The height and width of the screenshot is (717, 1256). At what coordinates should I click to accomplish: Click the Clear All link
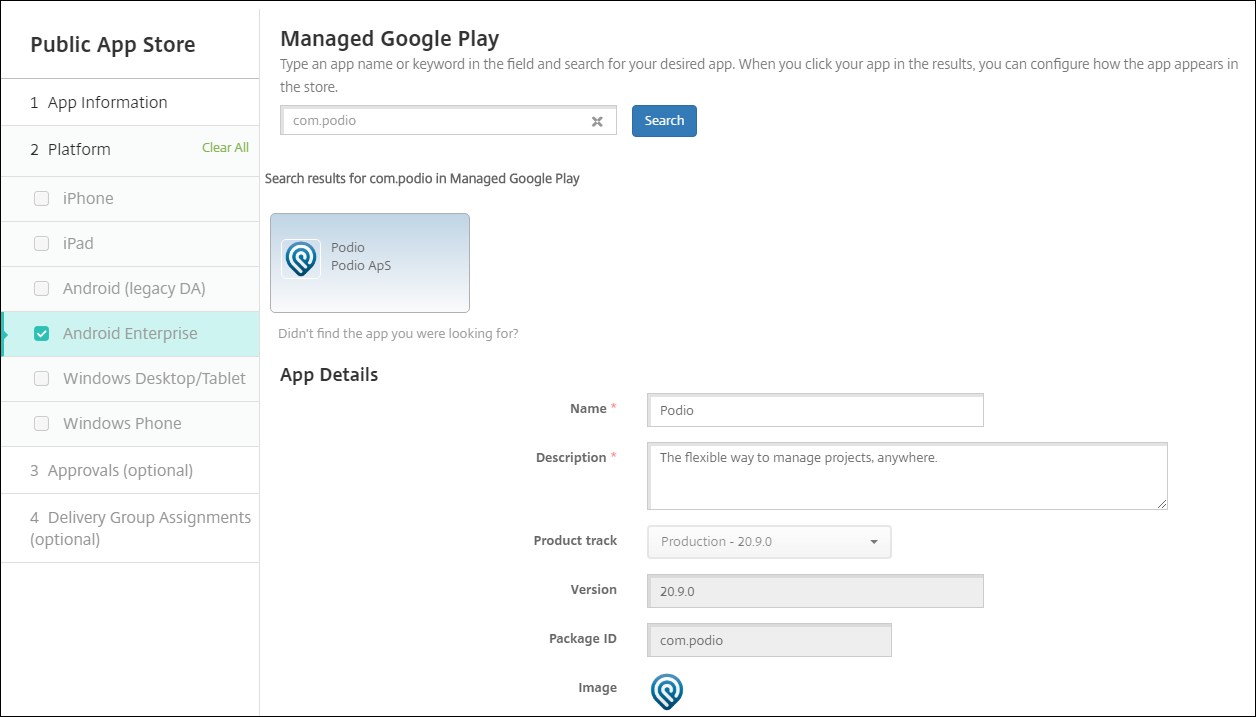click(225, 148)
